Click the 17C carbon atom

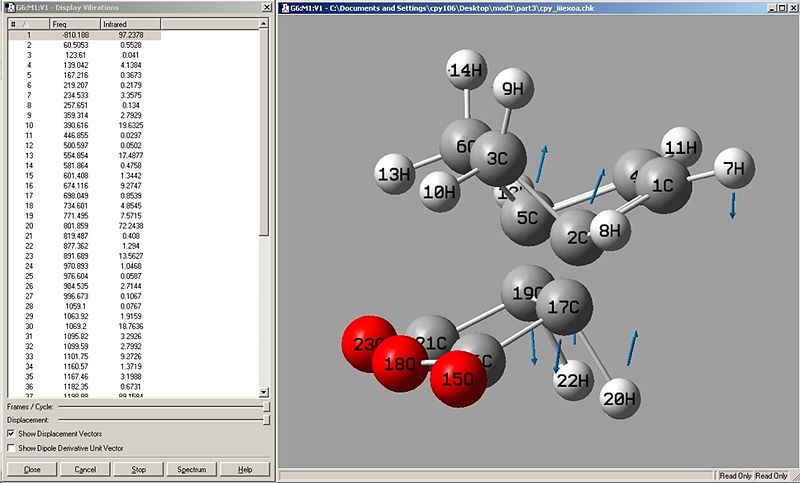click(564, 307)
